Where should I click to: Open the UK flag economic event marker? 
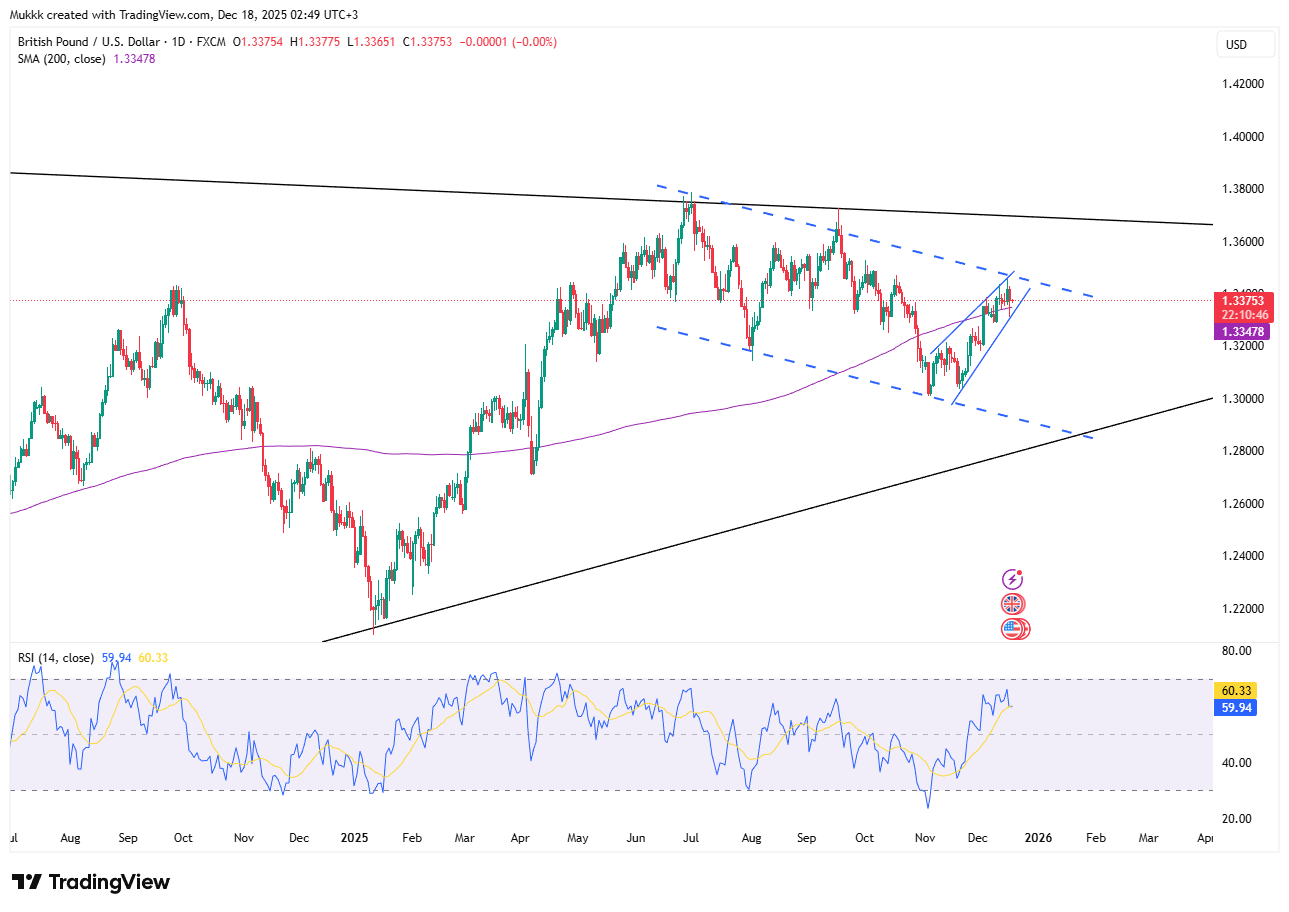tap(1013, 604)
